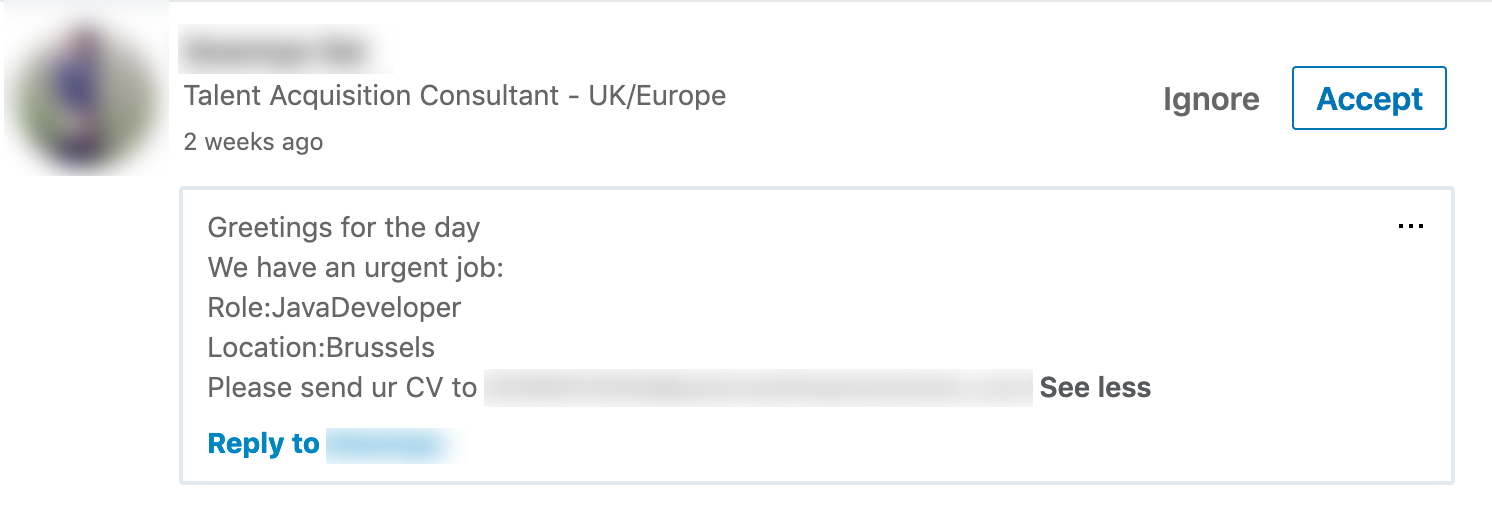The image size is (1492, 508).
Task: Click the Talent Acquisition Consultant headline
Action: click(x=455, y=96)
